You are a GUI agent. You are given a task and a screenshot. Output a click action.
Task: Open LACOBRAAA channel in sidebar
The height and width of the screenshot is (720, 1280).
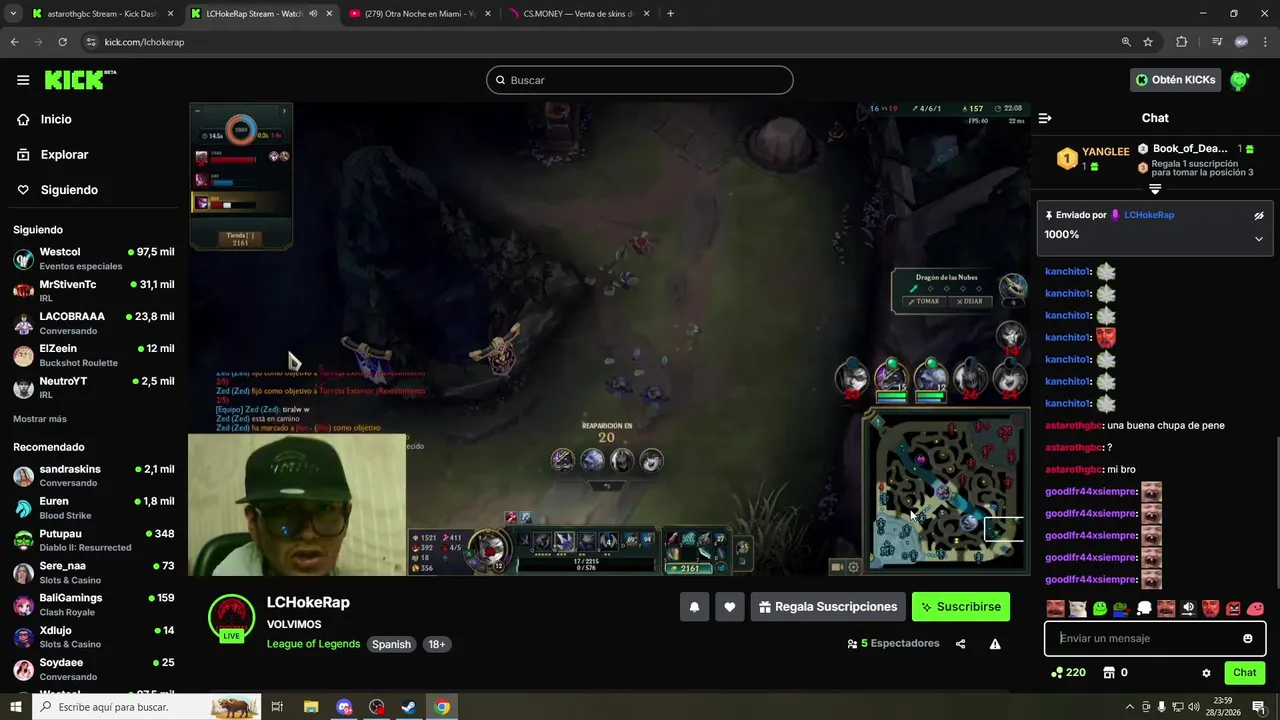(x=94, y=323)
